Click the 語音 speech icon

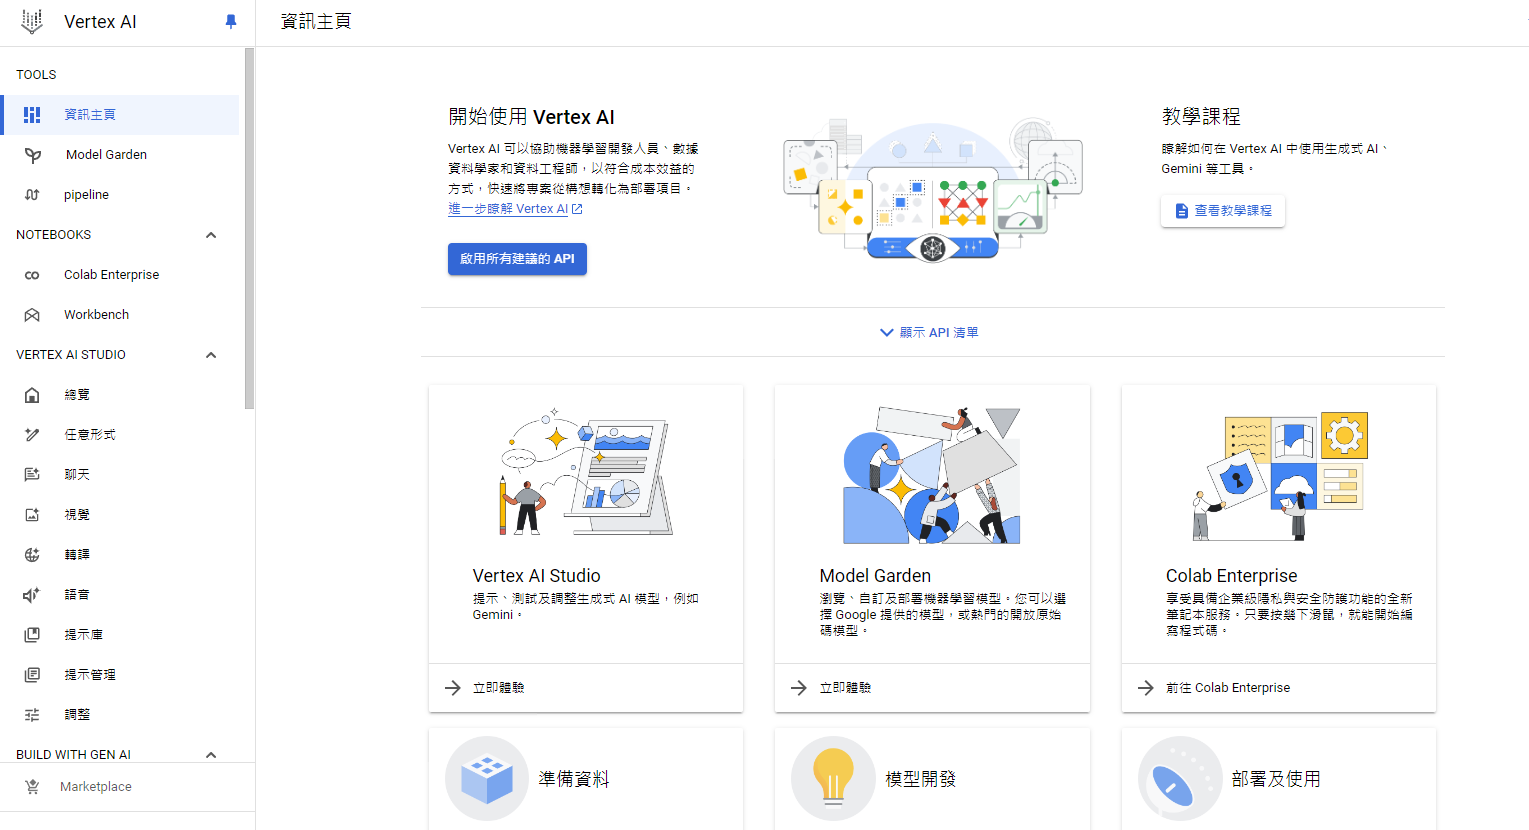tap(32, 595)
